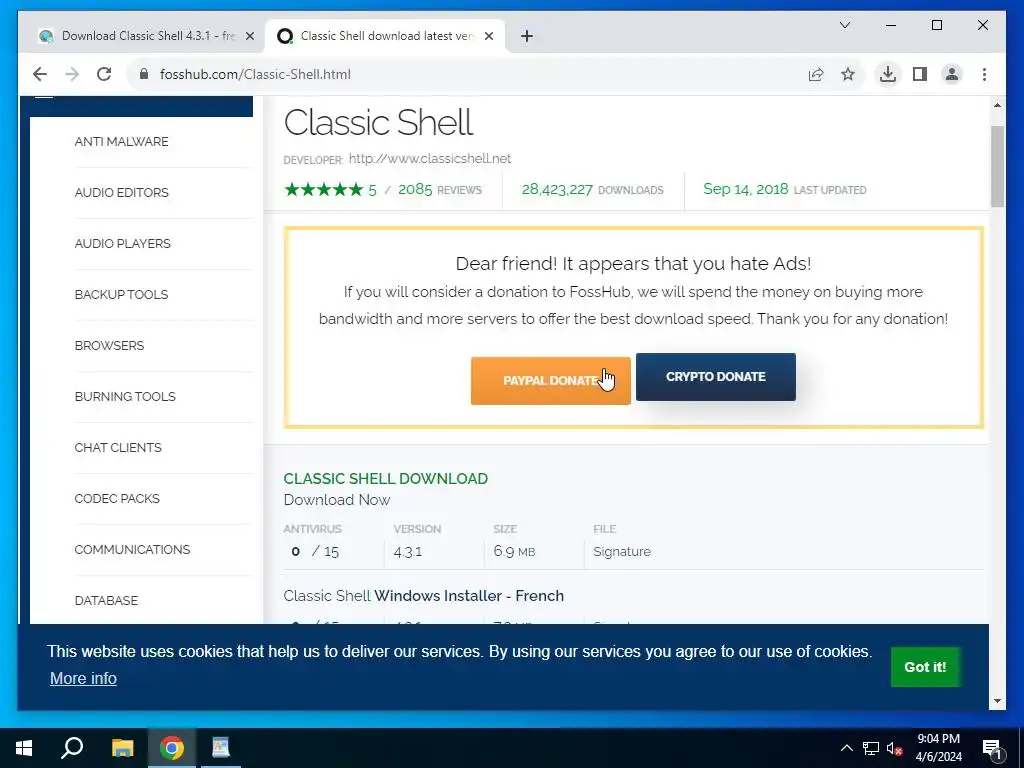The width and height of the screenshot is (1024, 768).
Task: Open BROWSERS category
Action: coord(109,345)
